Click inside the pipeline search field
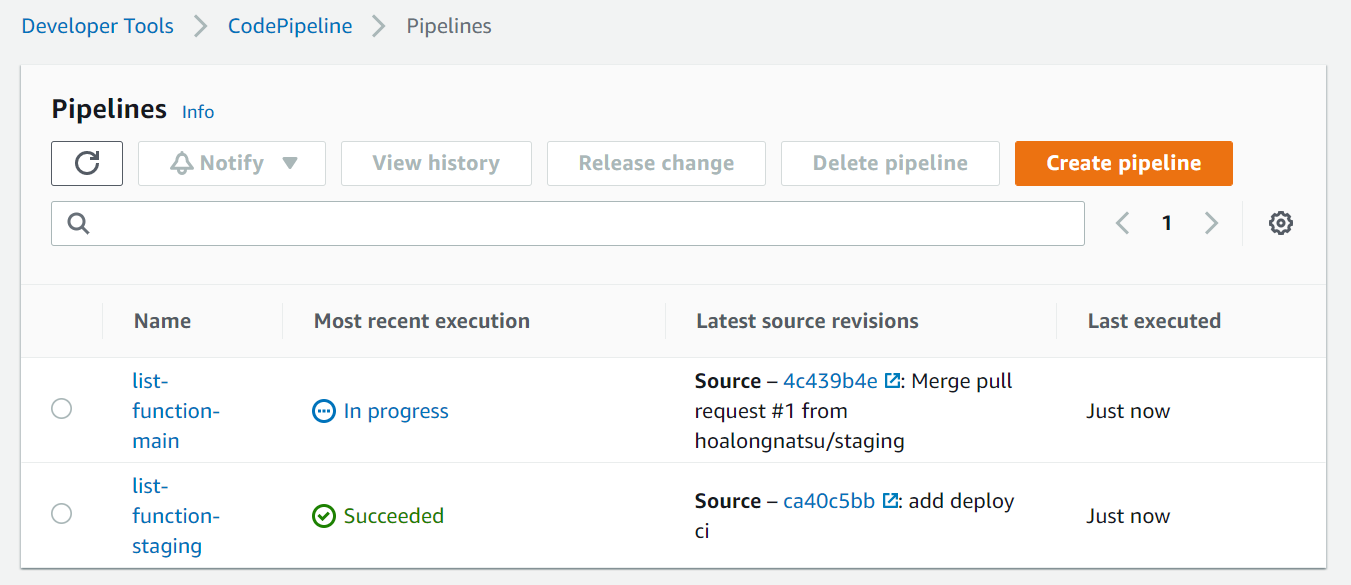1351x585 pixels. pyautogui.click(x=500, y=223)
